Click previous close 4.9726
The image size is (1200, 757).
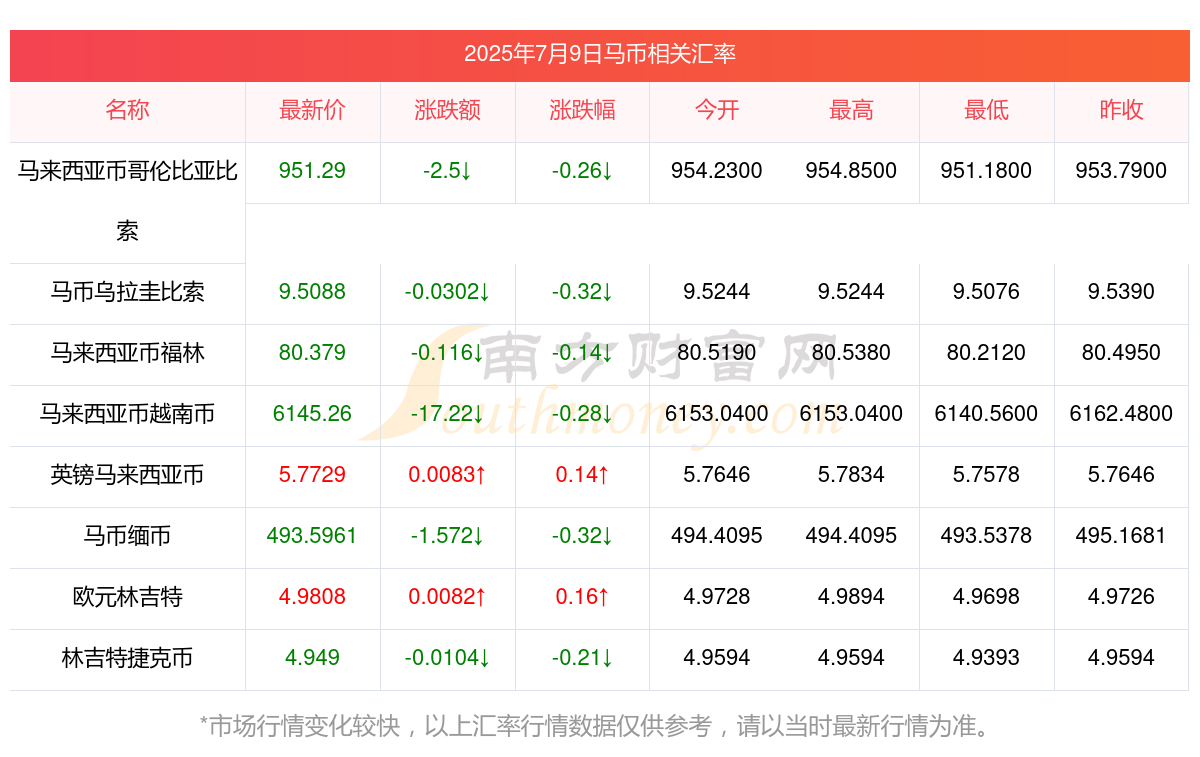(1121, 597)
